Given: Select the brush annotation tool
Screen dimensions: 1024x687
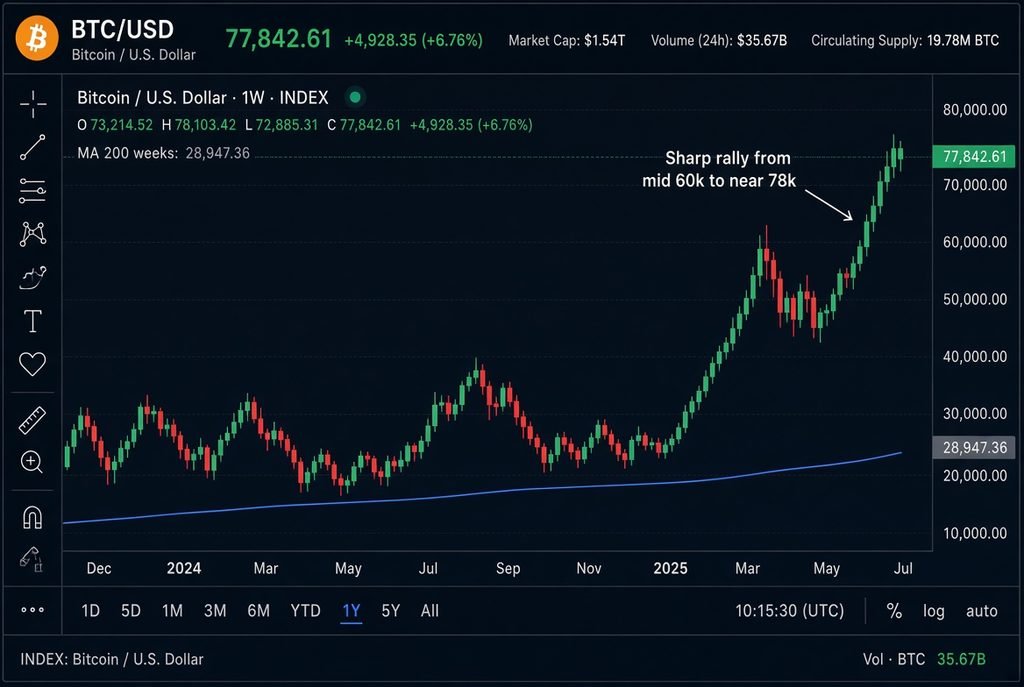Looking at the screenshot, I should [33, 278].
